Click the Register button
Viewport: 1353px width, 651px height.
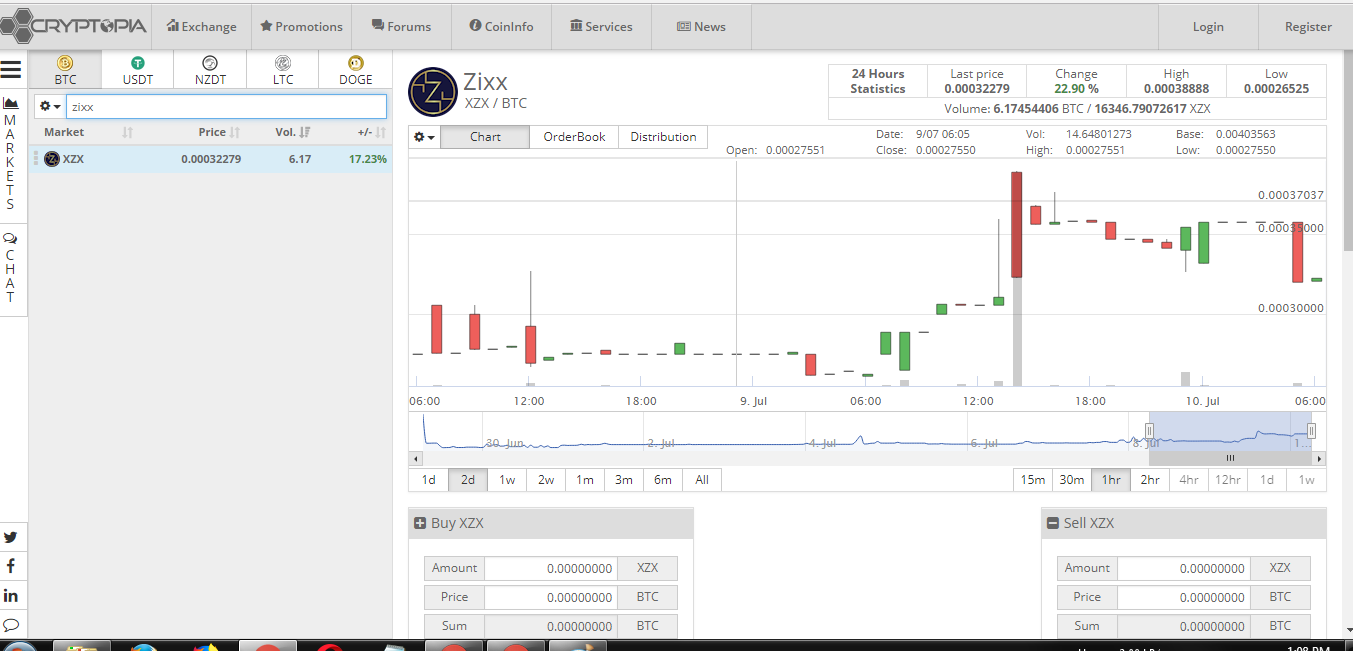tap(1308, 27)
